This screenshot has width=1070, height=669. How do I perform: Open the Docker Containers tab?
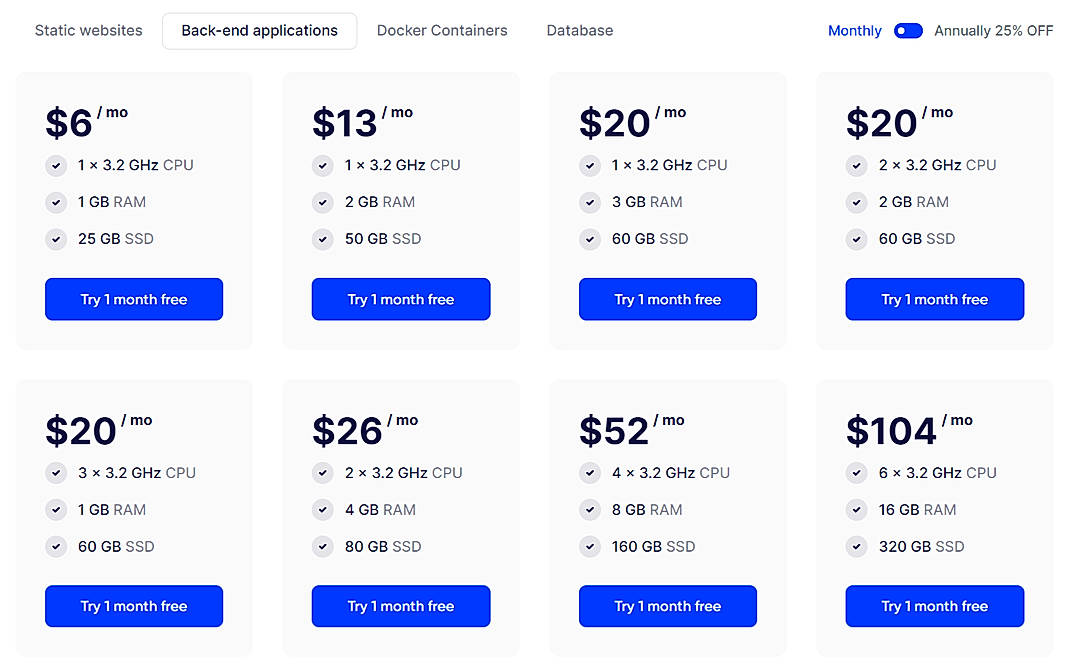coord(442,30)
